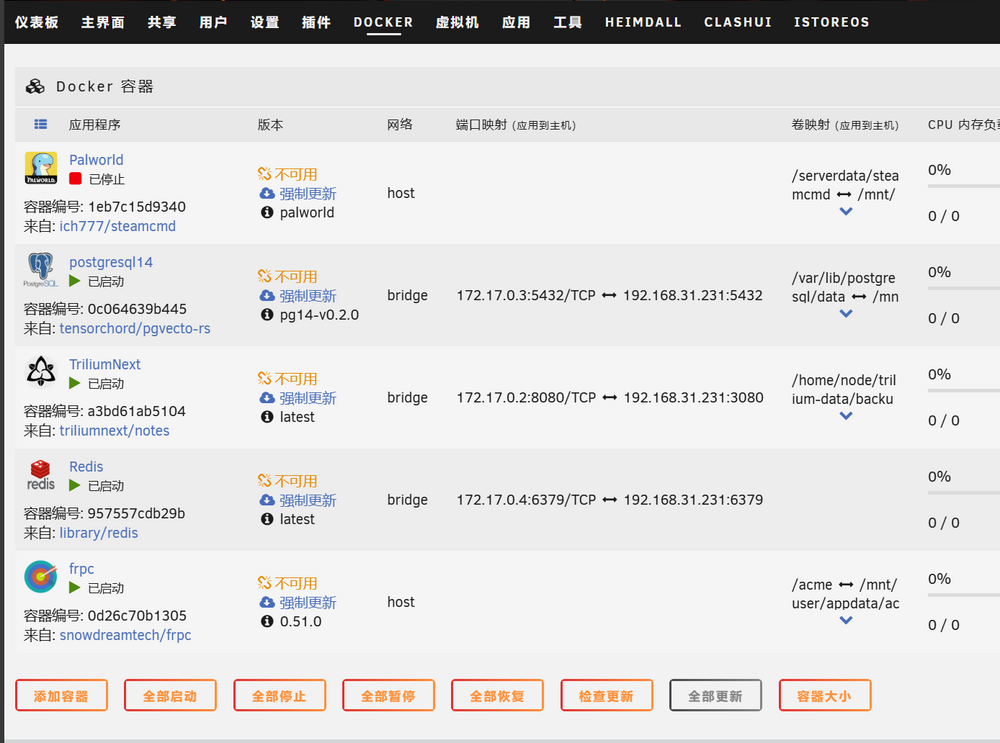Toggle the list view icon beside 应用程序
This screenshot has height=743, width=1000.
point(41,124)
